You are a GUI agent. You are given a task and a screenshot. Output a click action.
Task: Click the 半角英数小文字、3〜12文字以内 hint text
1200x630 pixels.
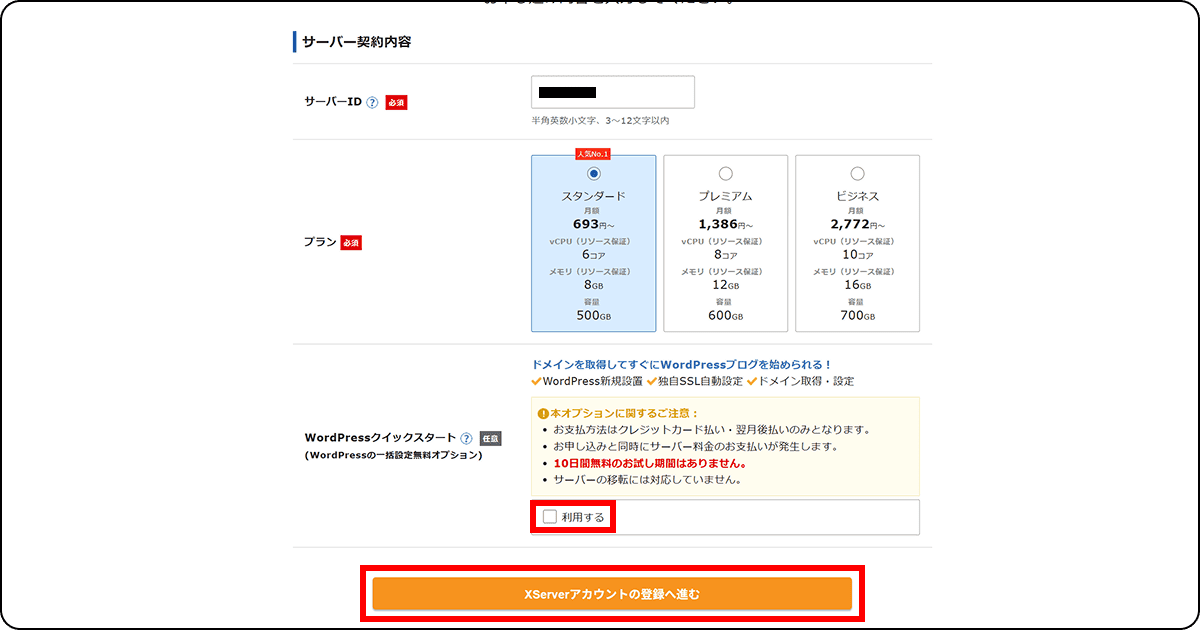600,120
